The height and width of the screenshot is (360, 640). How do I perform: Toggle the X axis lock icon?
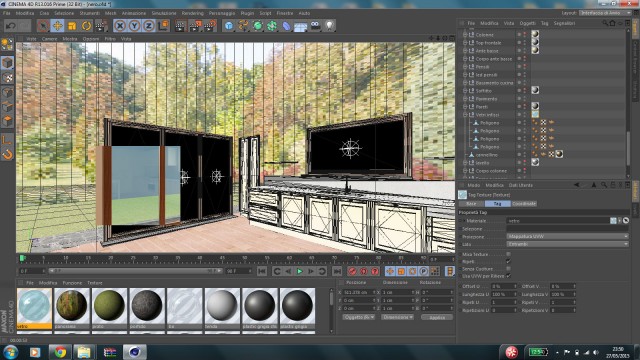coord(120,26)
